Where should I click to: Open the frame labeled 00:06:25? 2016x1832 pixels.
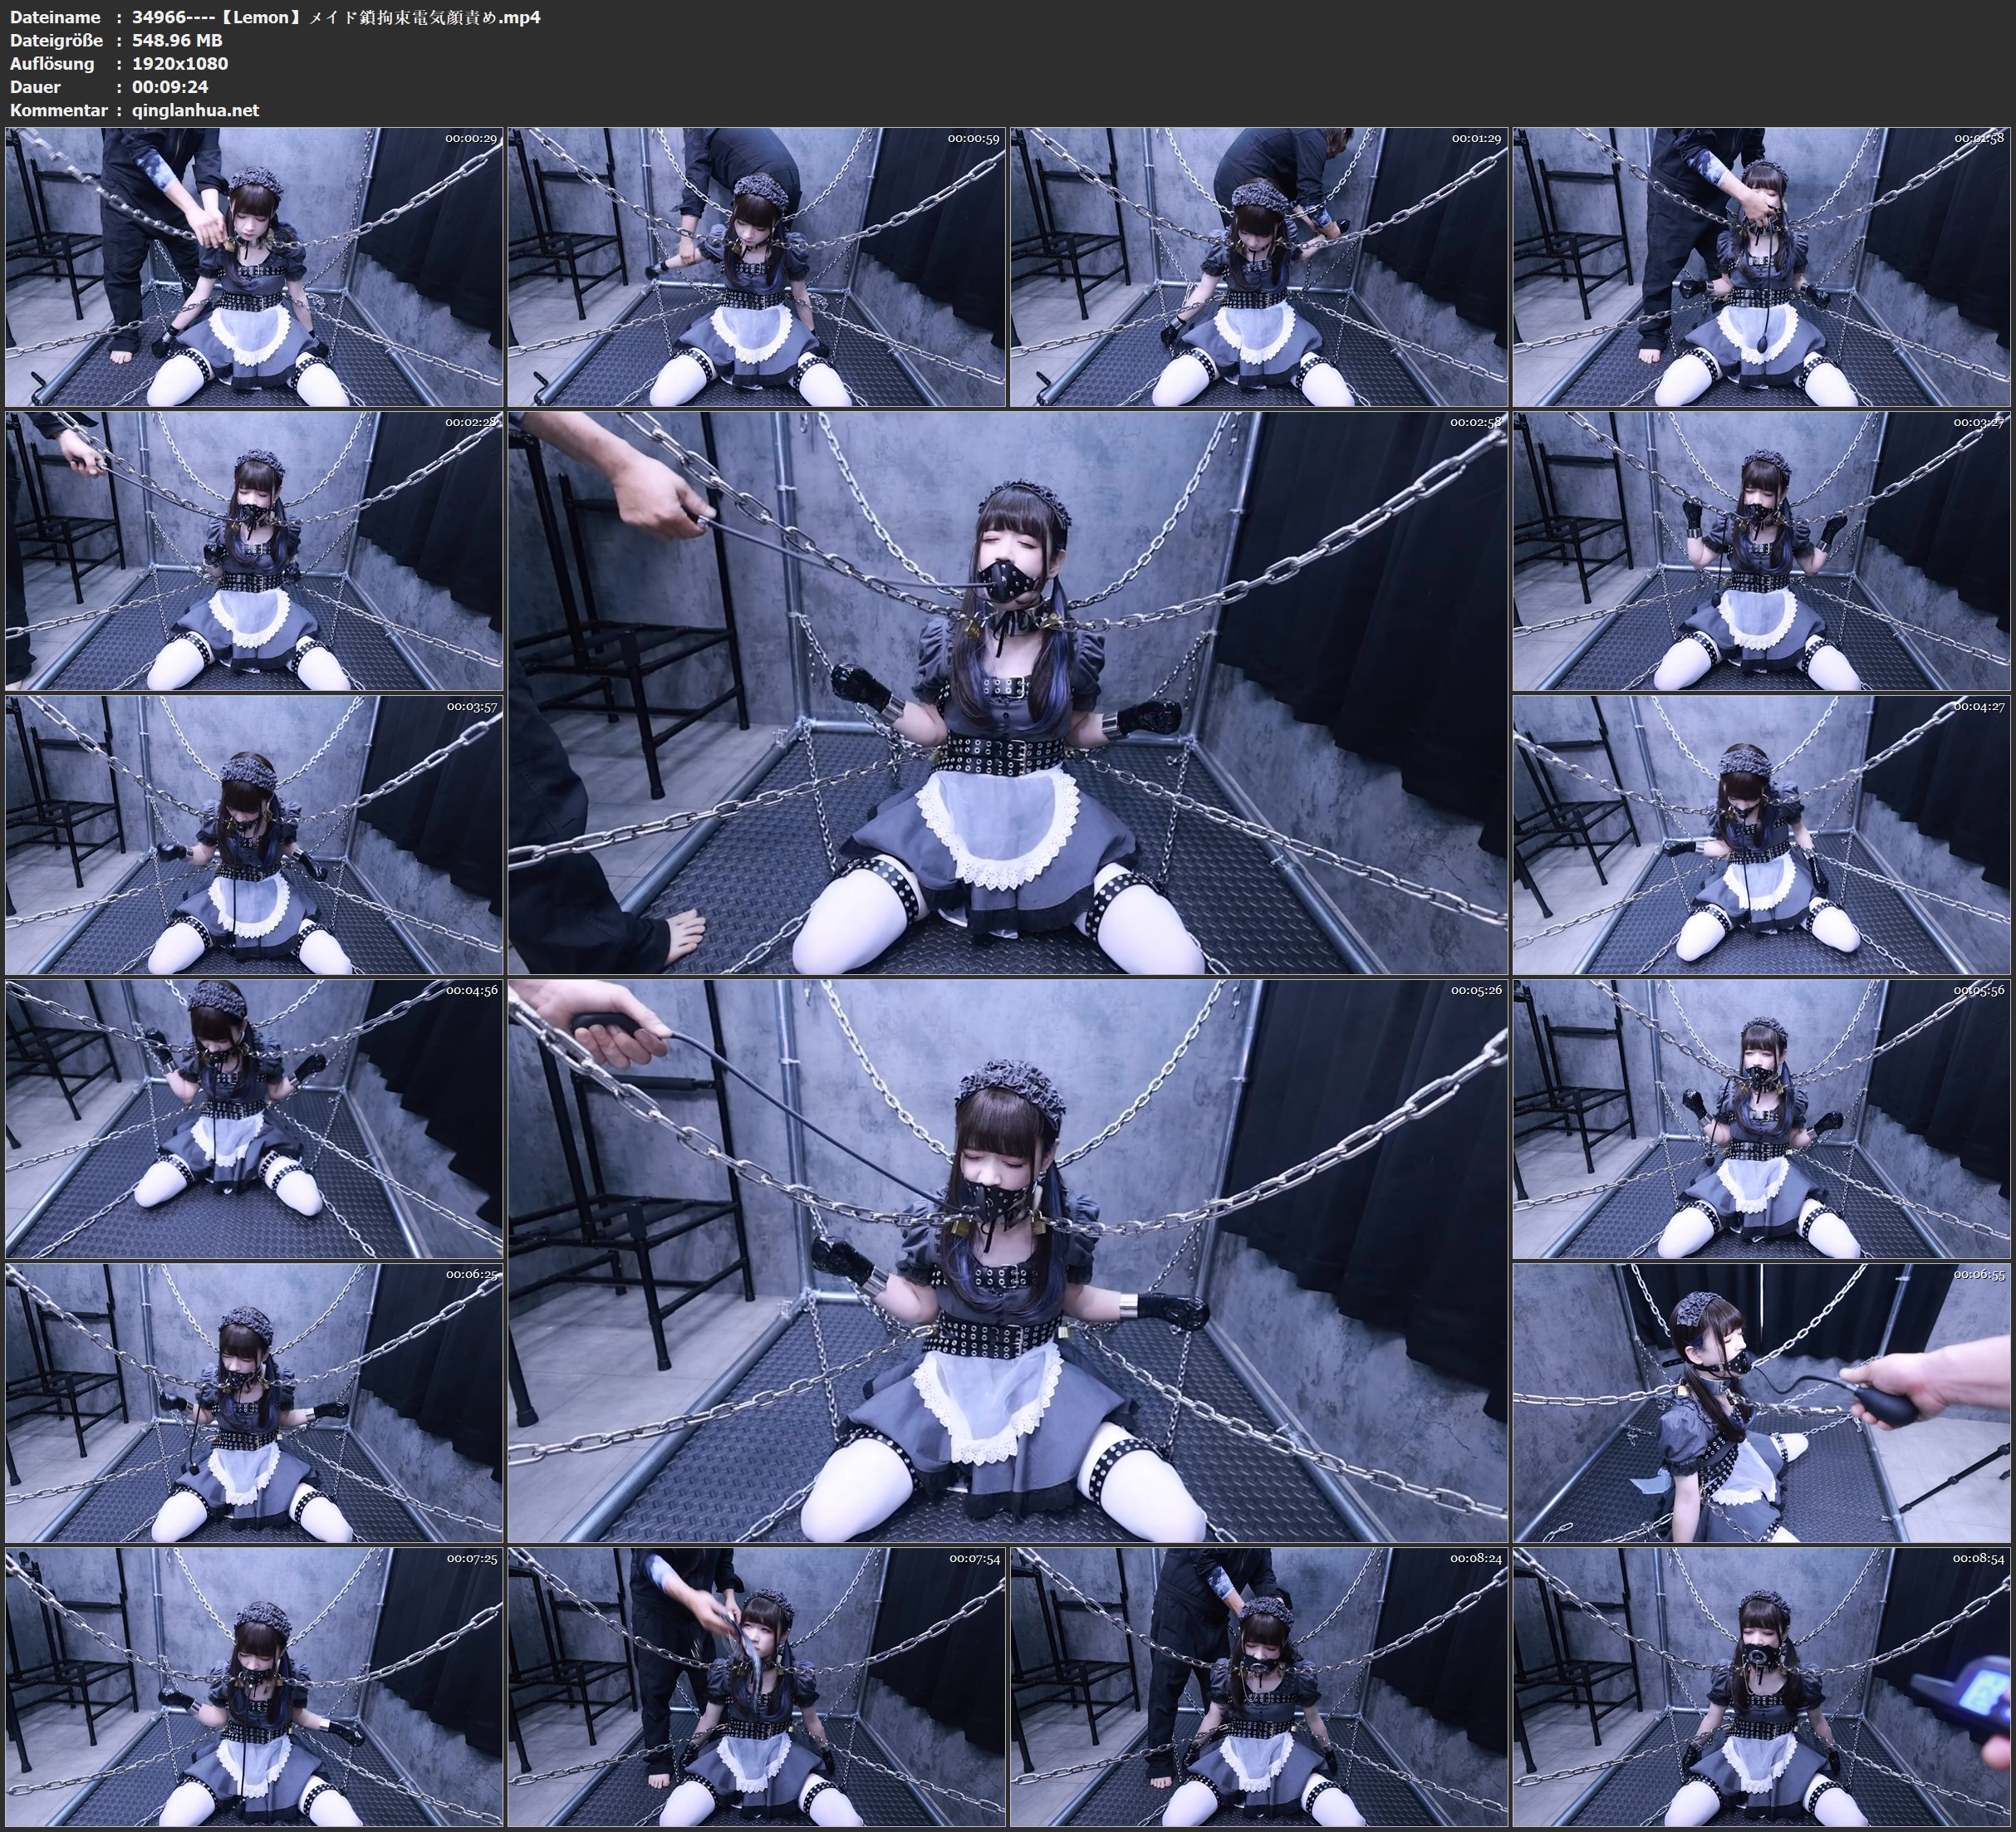[x=254, y=1403]
